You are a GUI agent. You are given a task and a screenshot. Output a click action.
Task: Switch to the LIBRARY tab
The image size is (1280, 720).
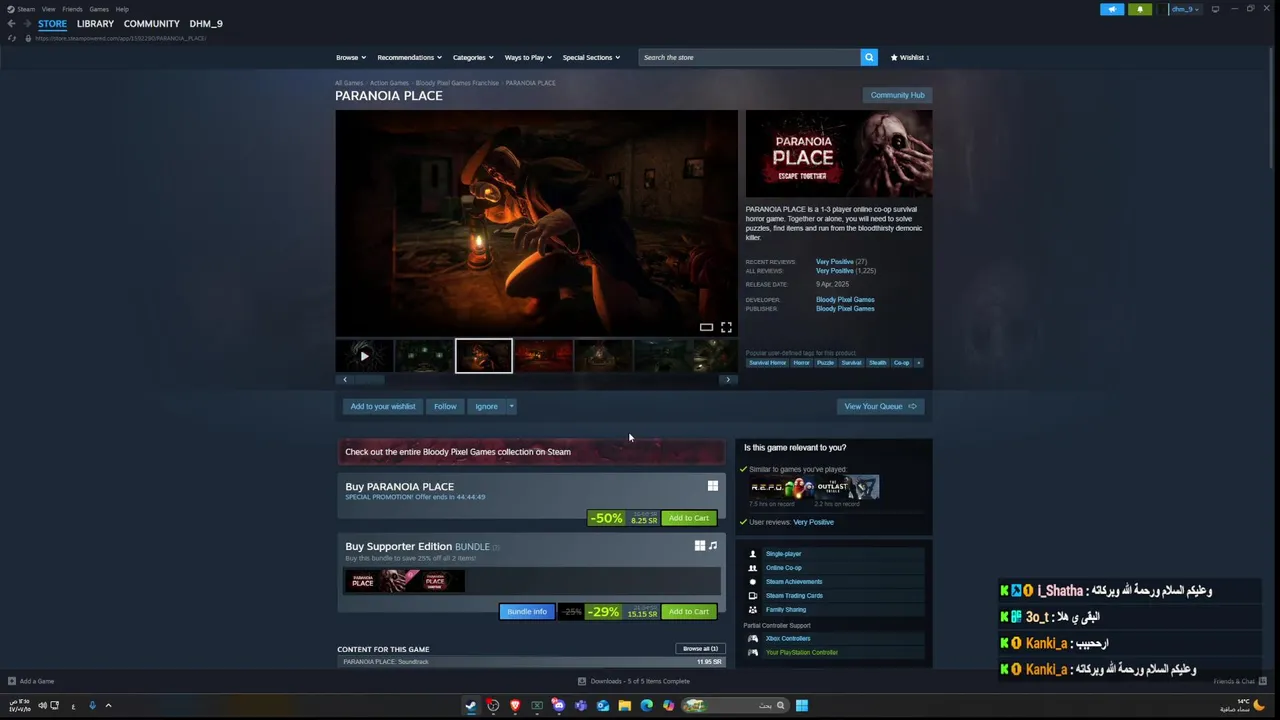pos(95,24)
